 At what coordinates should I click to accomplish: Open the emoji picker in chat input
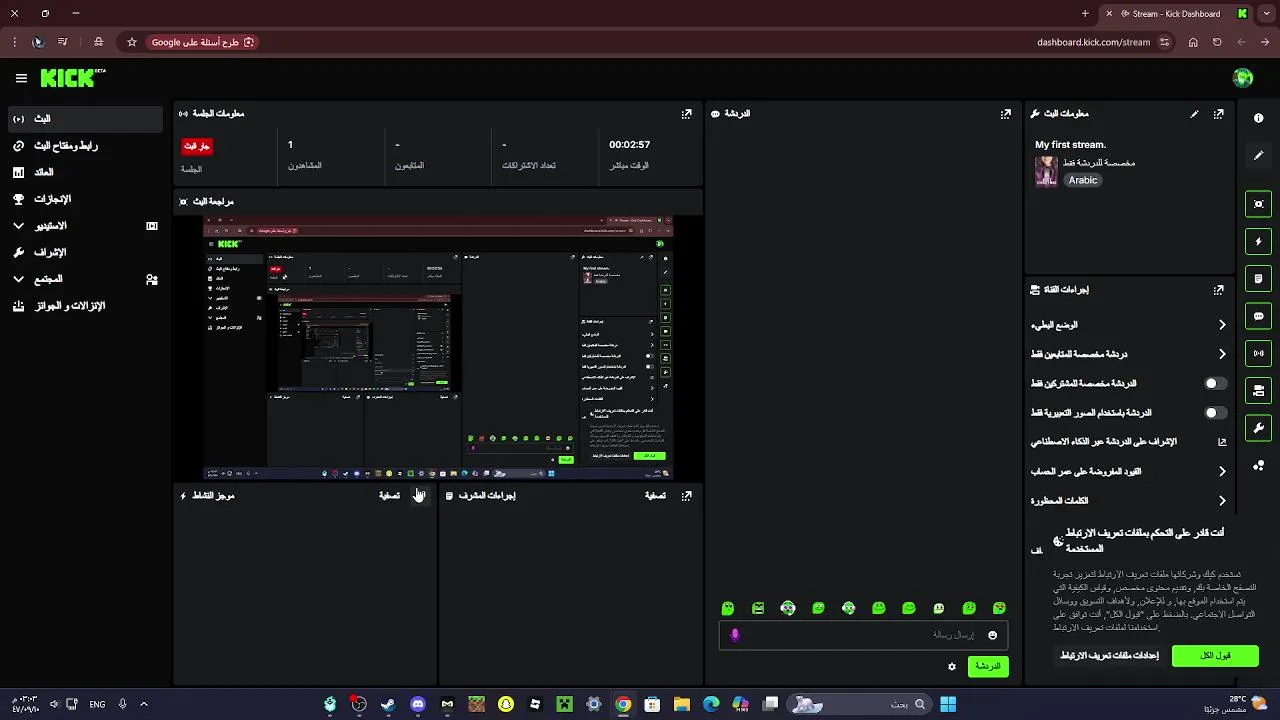pos(992,635)
